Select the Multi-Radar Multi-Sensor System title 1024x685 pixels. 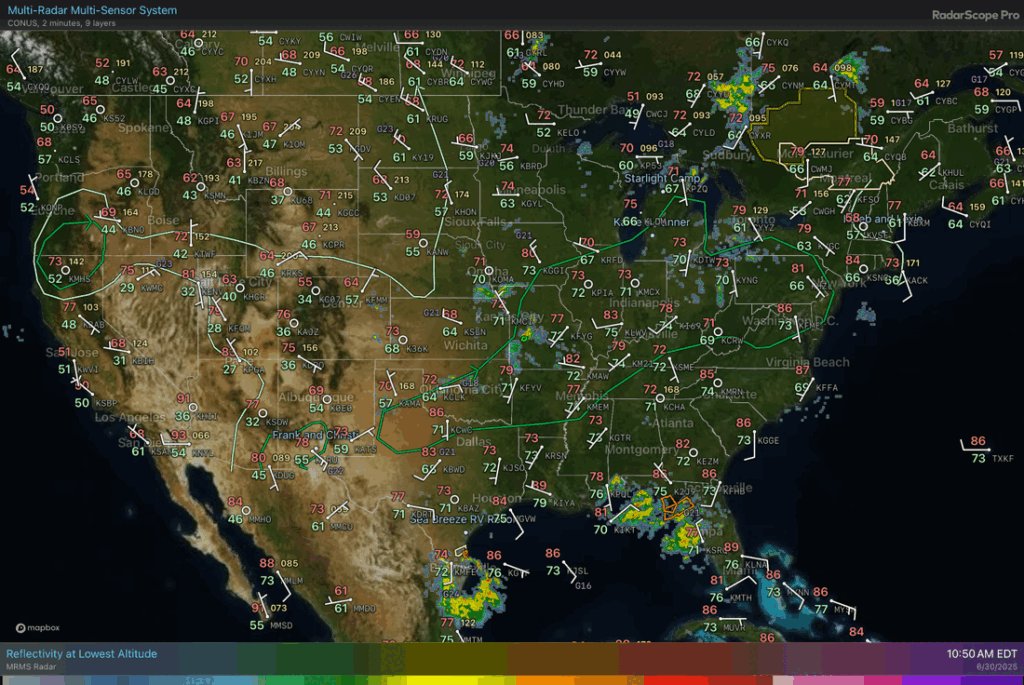click(92, 10)
